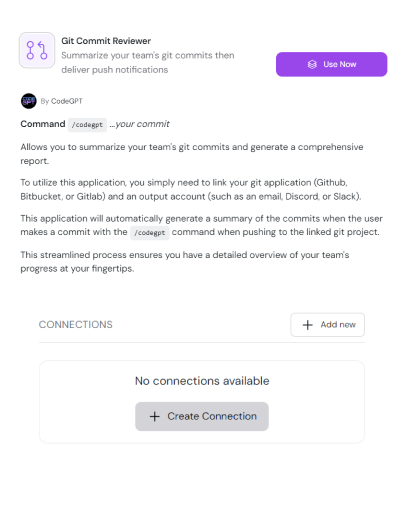The height and width of the screenshot is (519, 416).
Task: Click the Summarize your team's git commits subtitle
Action: point(148,62)
